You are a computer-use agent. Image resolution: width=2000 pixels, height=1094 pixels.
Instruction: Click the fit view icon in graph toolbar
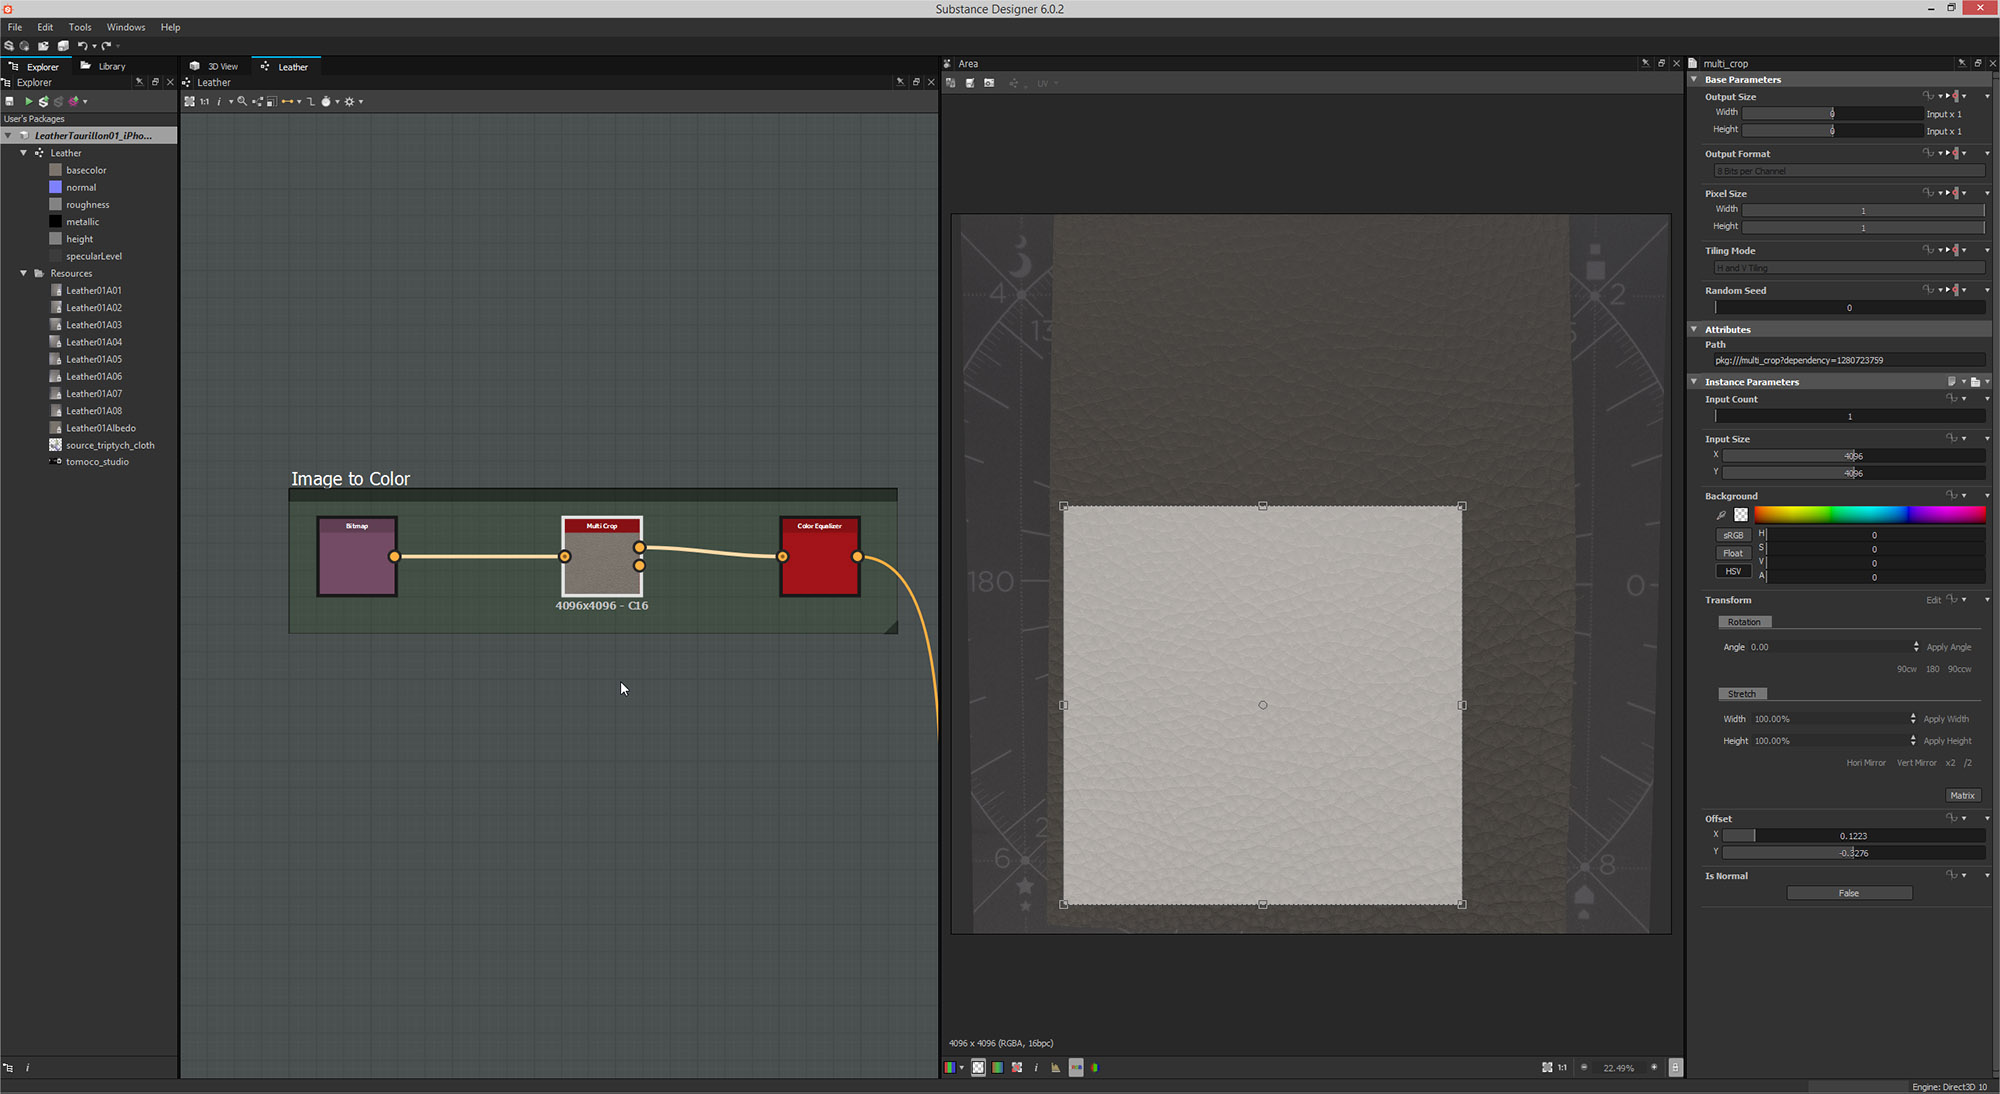point(190,101)
